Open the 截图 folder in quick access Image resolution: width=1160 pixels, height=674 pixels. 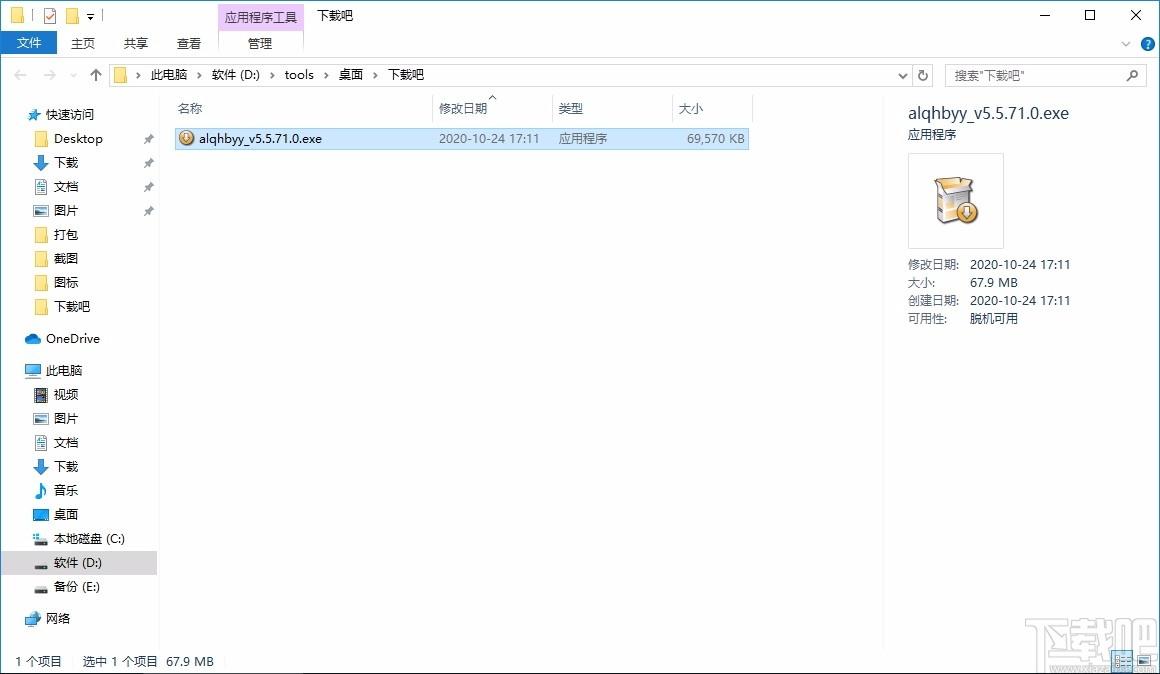[66, 258]
